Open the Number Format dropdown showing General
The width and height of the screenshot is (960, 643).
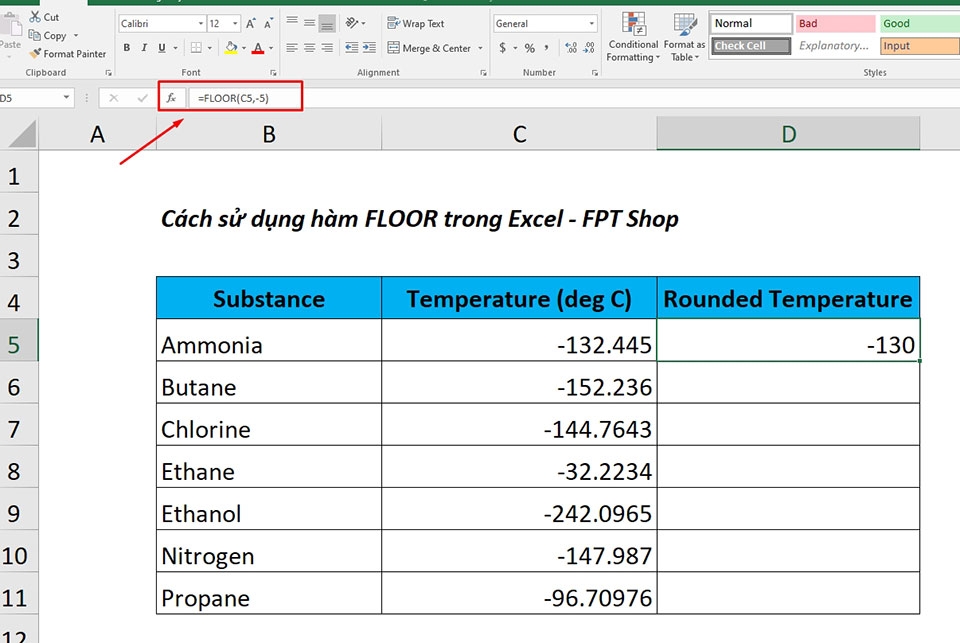(544, 22)
